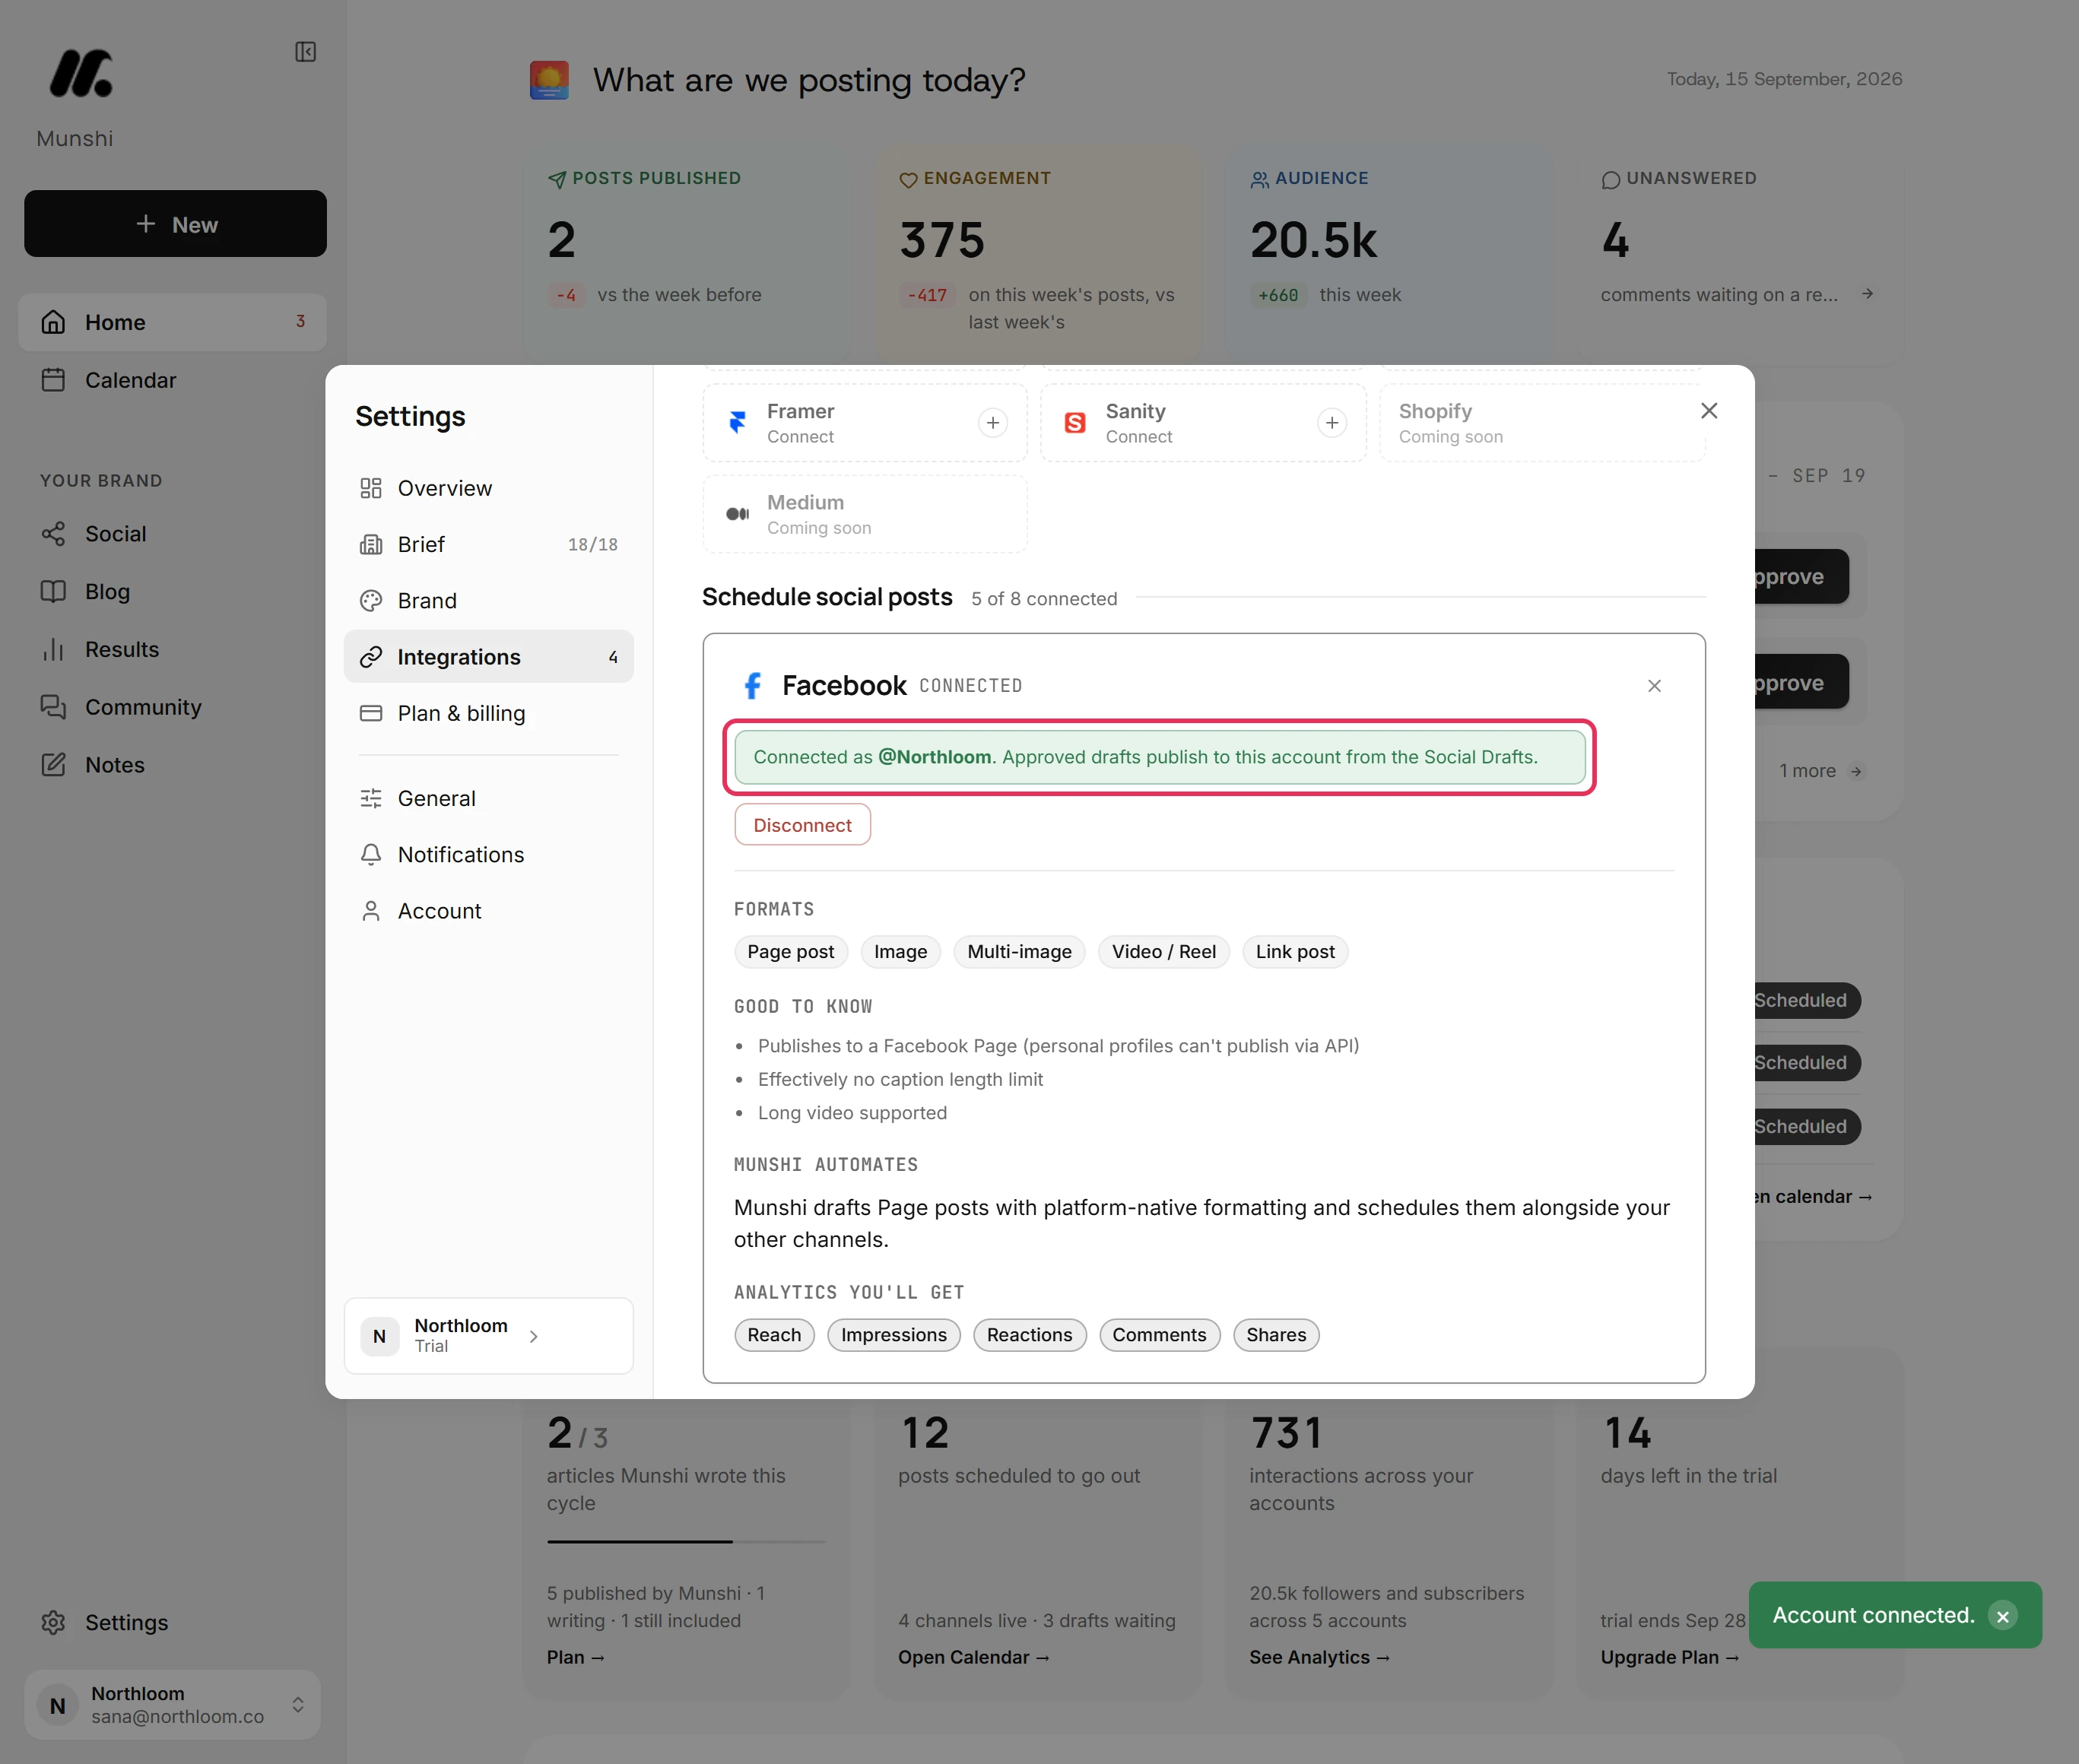Open Settings from the sidebar bottom
Screen dimensions: 2079x1764
[173, 1622]
